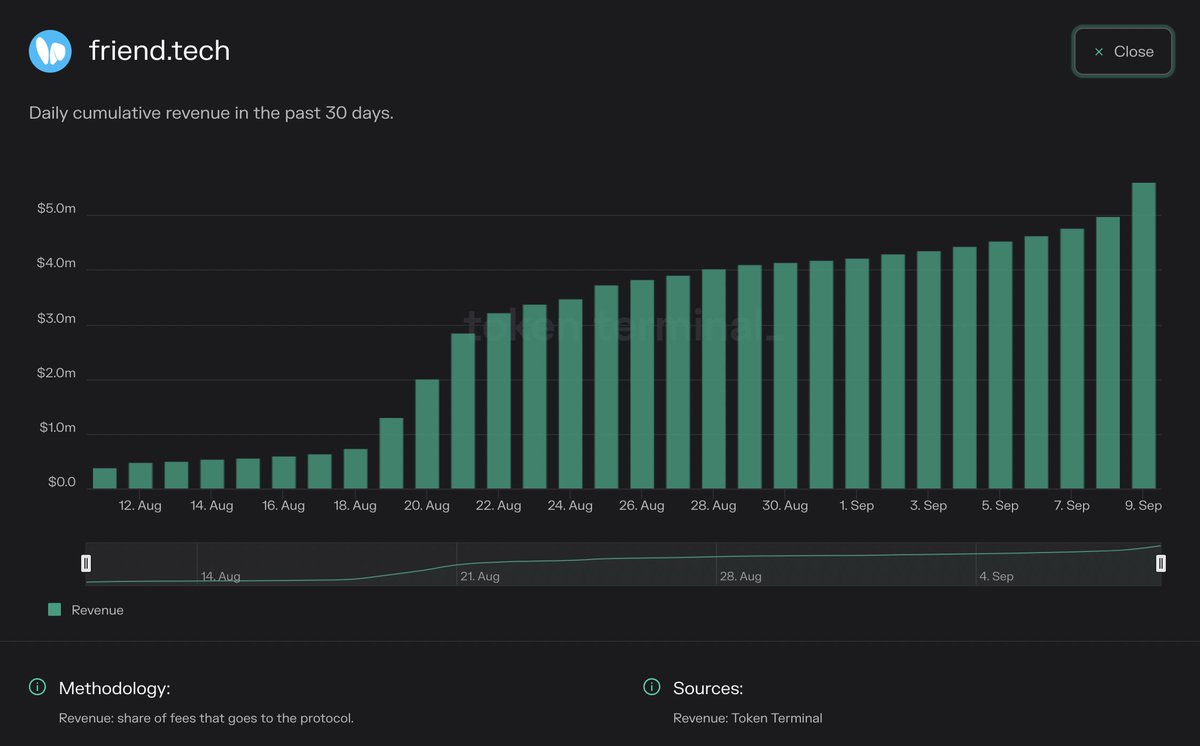Select the 1. Sep revenue bar
The height and width of the screenshot is (746, 1200).
pyautogui.click(x=857, y=374)
